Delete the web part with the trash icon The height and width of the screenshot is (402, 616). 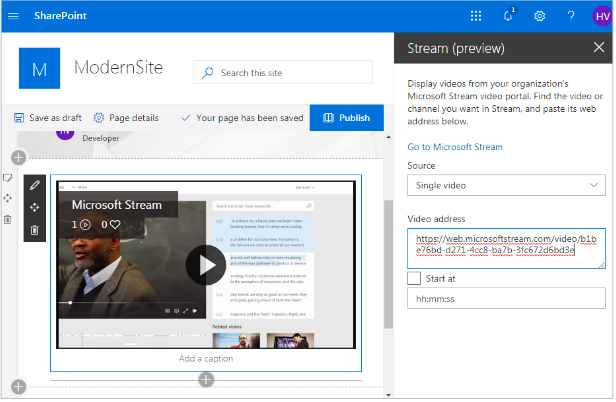35,231
